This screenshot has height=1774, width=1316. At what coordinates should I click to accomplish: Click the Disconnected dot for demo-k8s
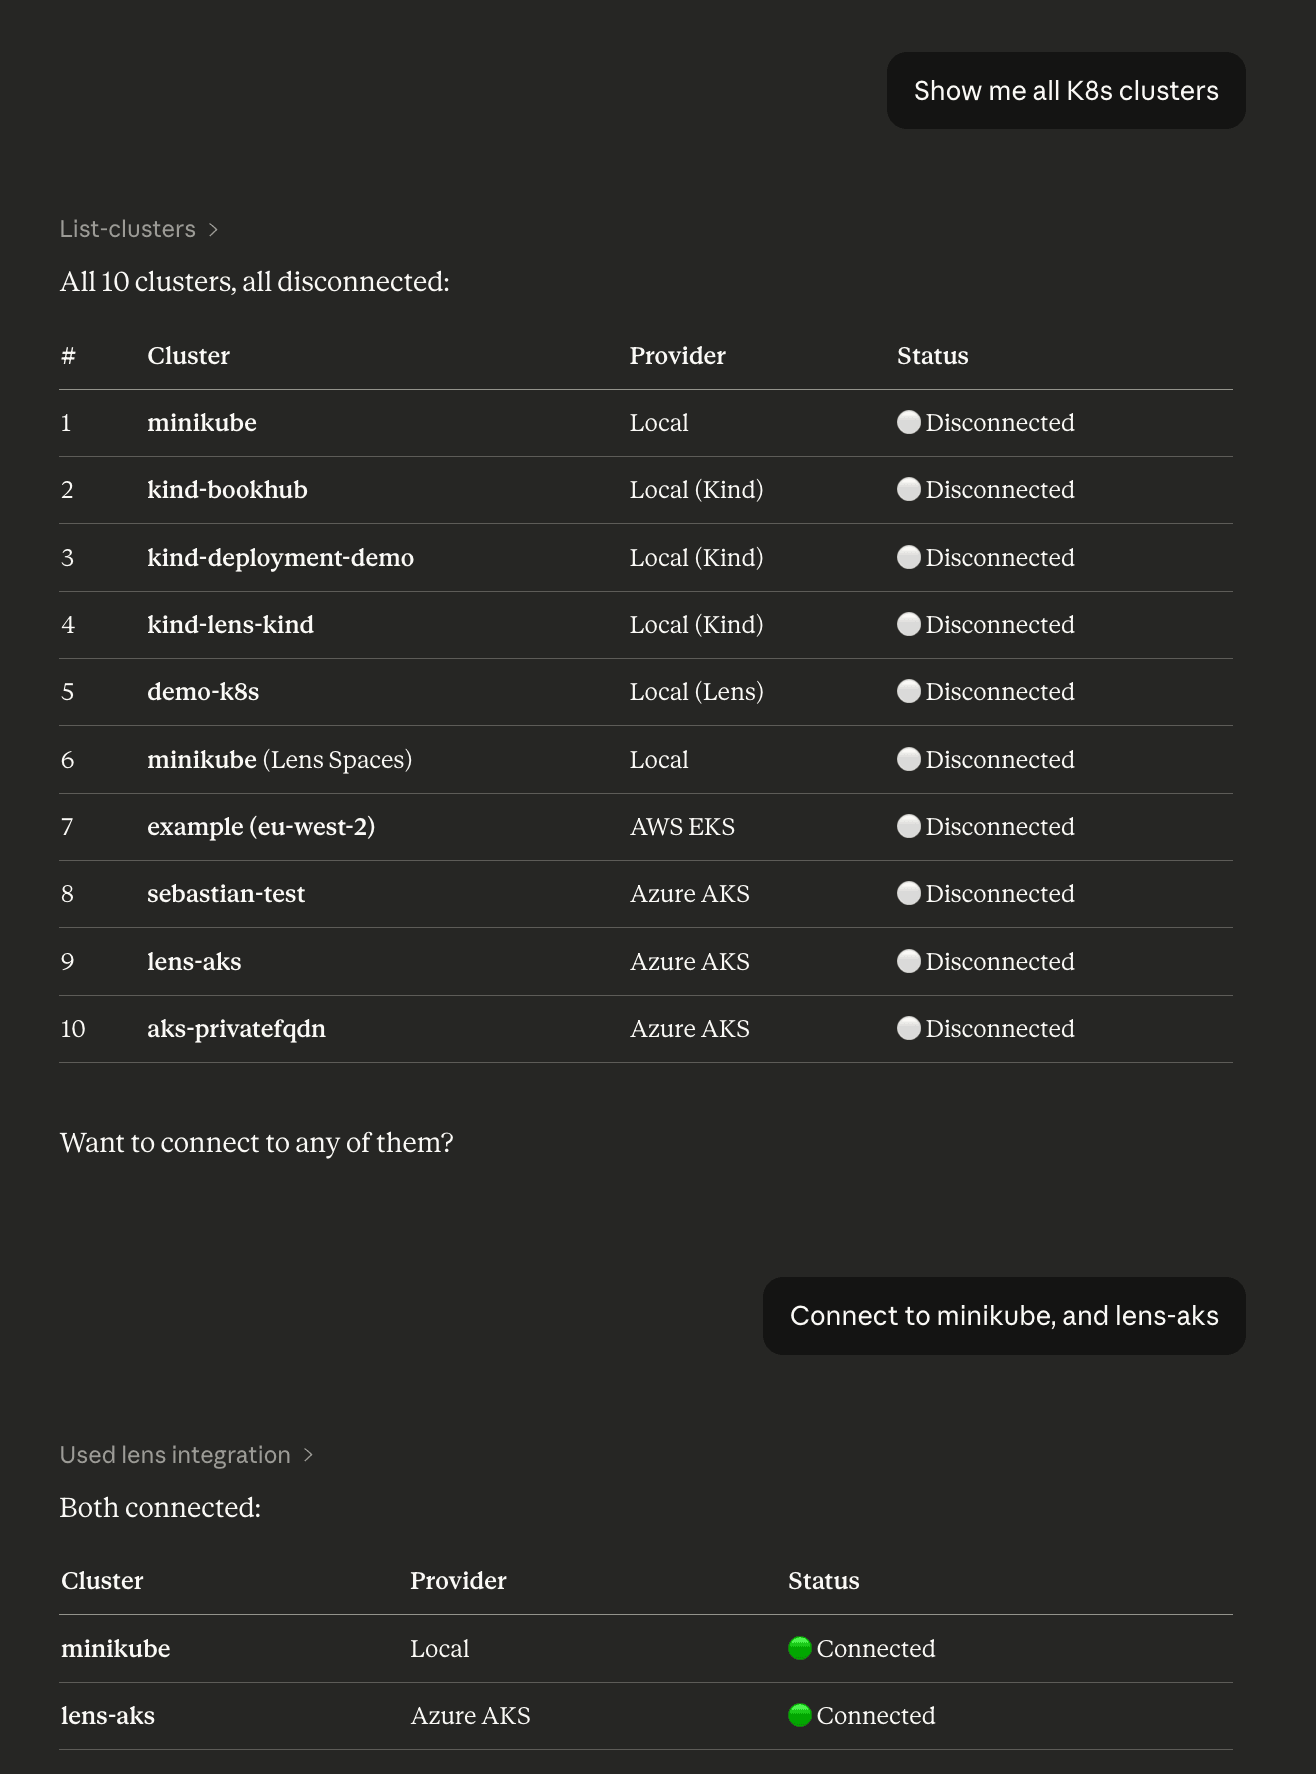click(x=909, y=691)
